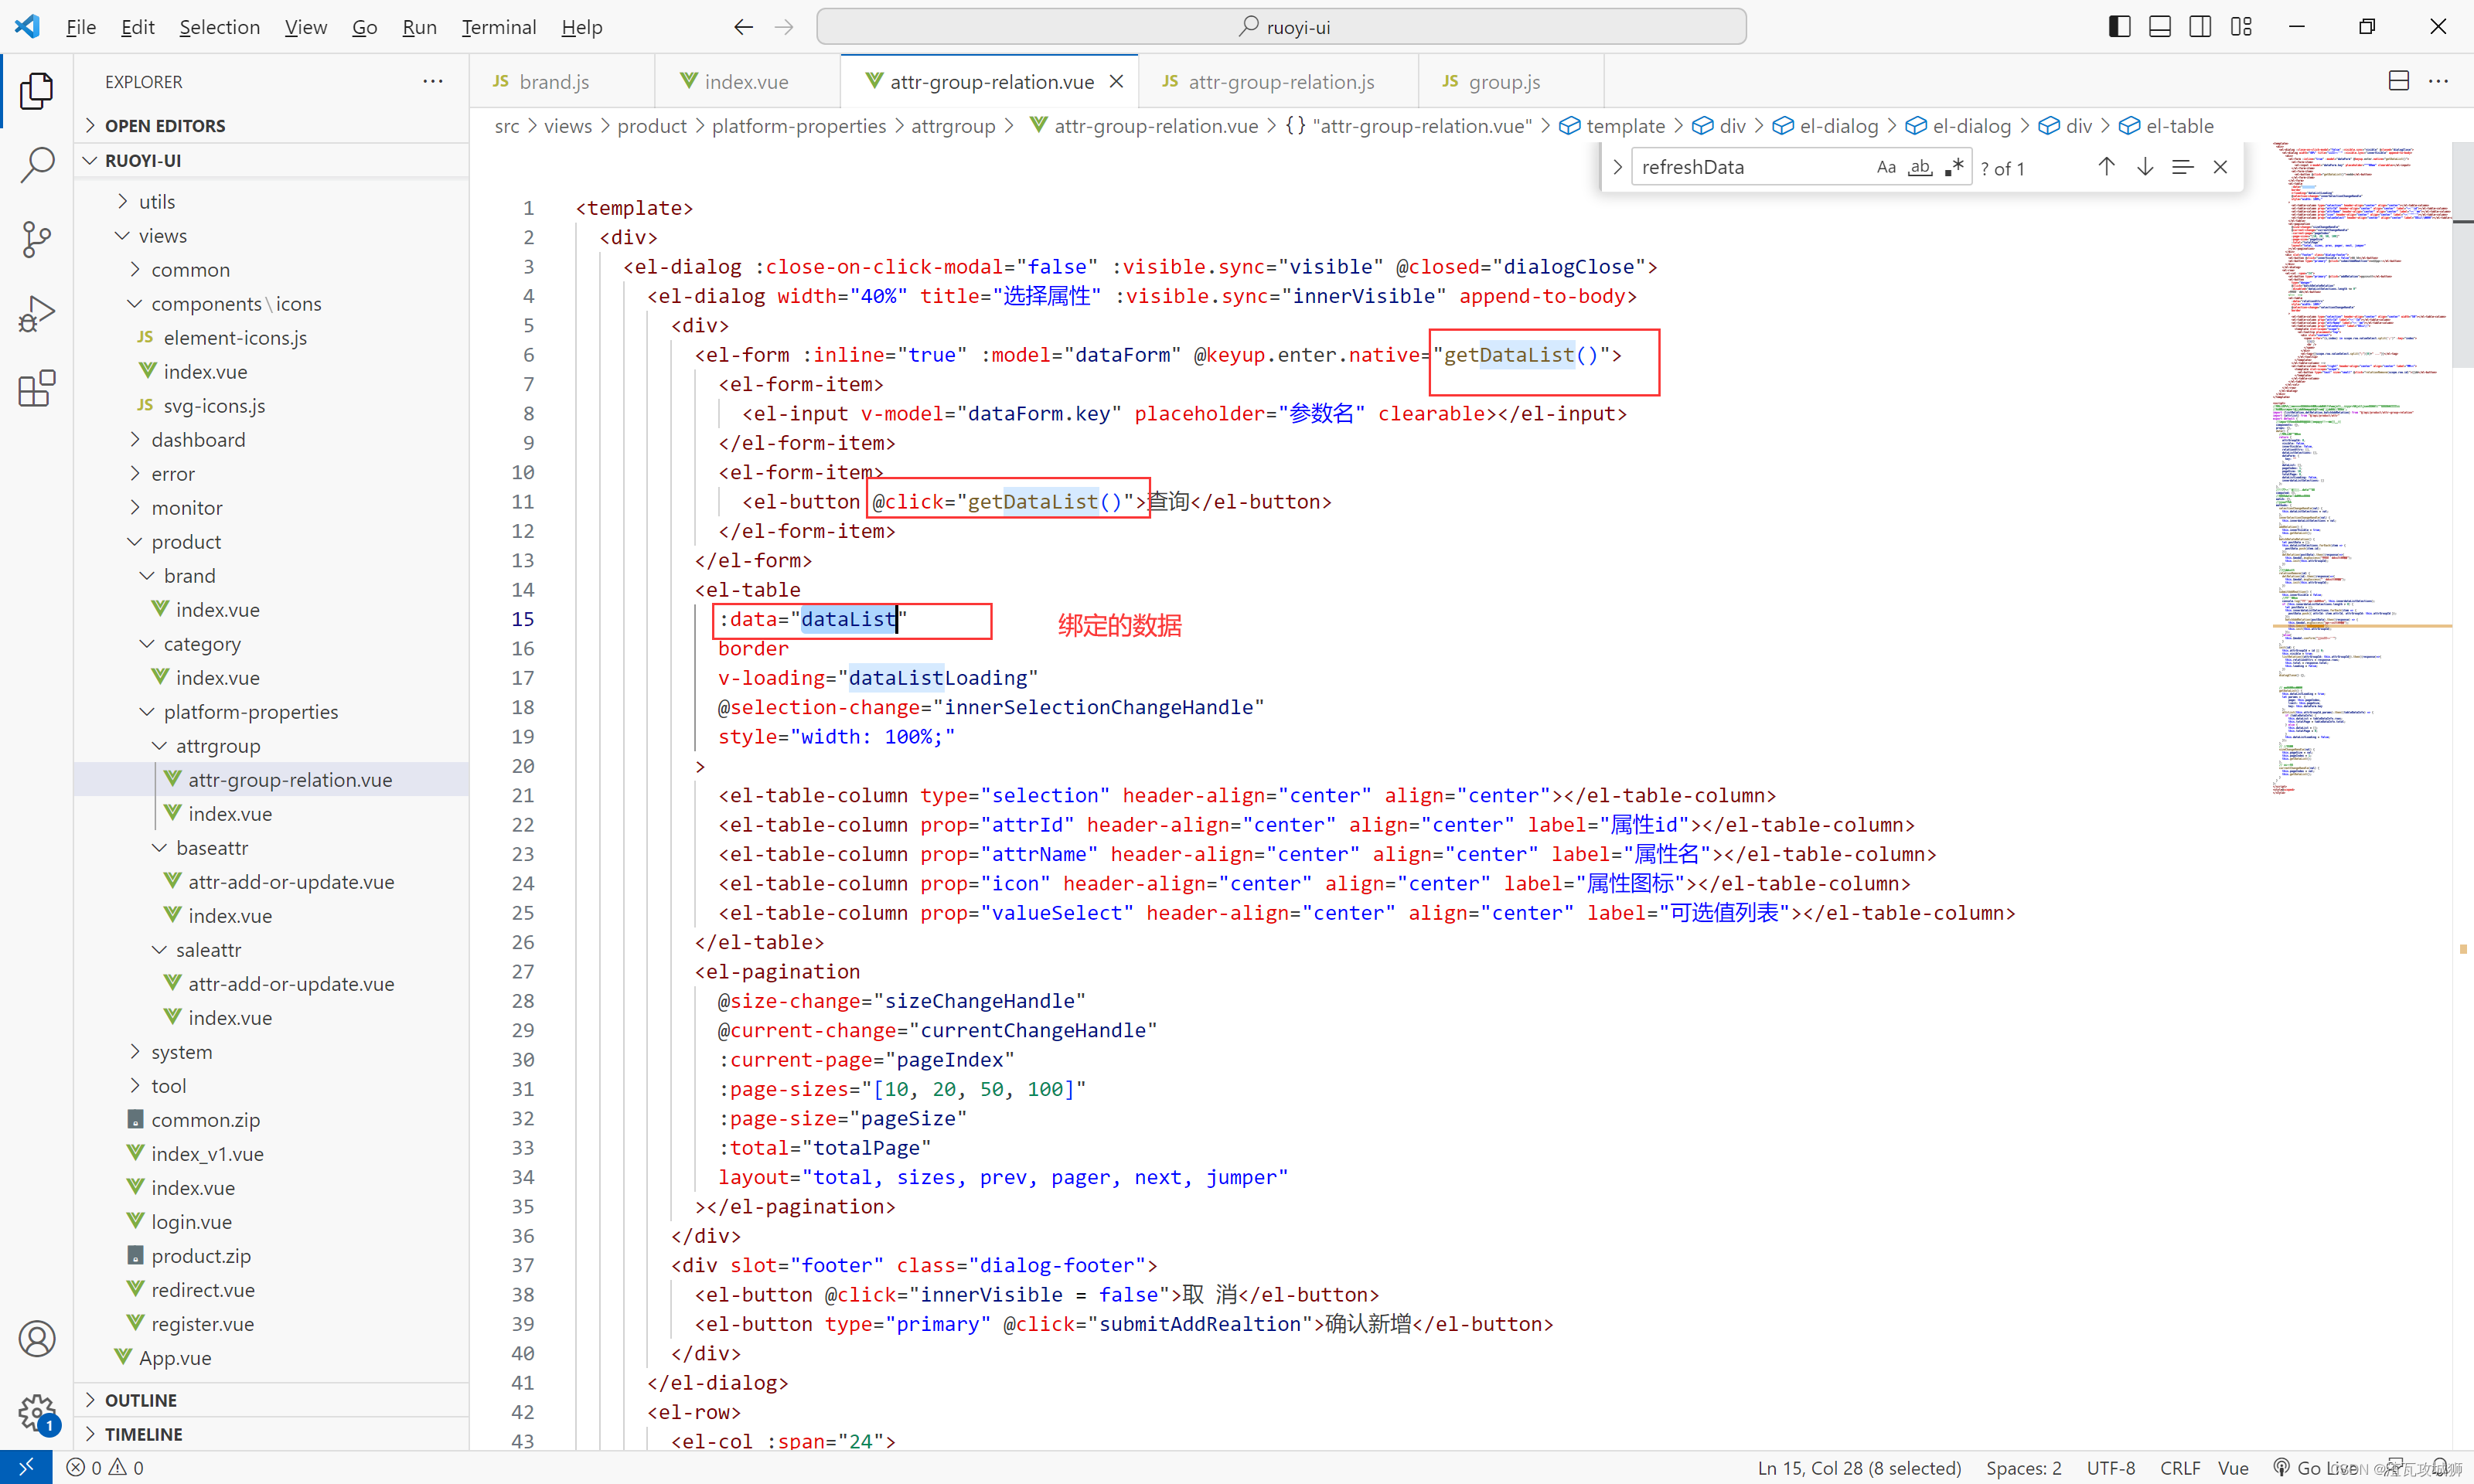Toggle the secondary side bar layout icon

pos(2200,27)
